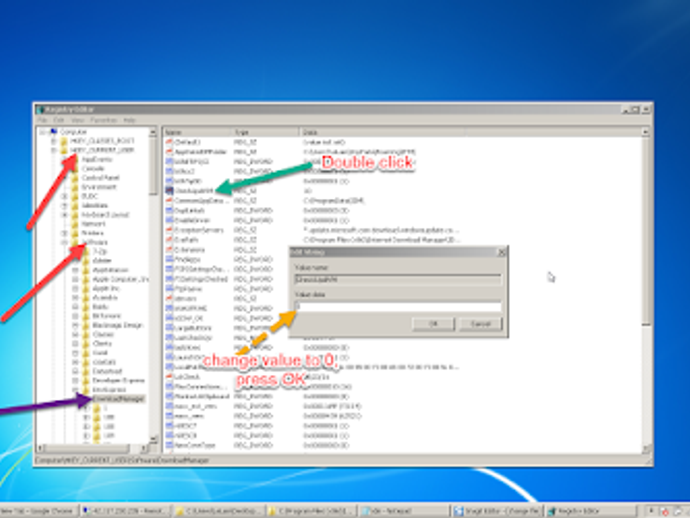Select the AppEvents key
Image resolution: width=690 pixels, height=518 pixels.
click(x=97, y=159)
